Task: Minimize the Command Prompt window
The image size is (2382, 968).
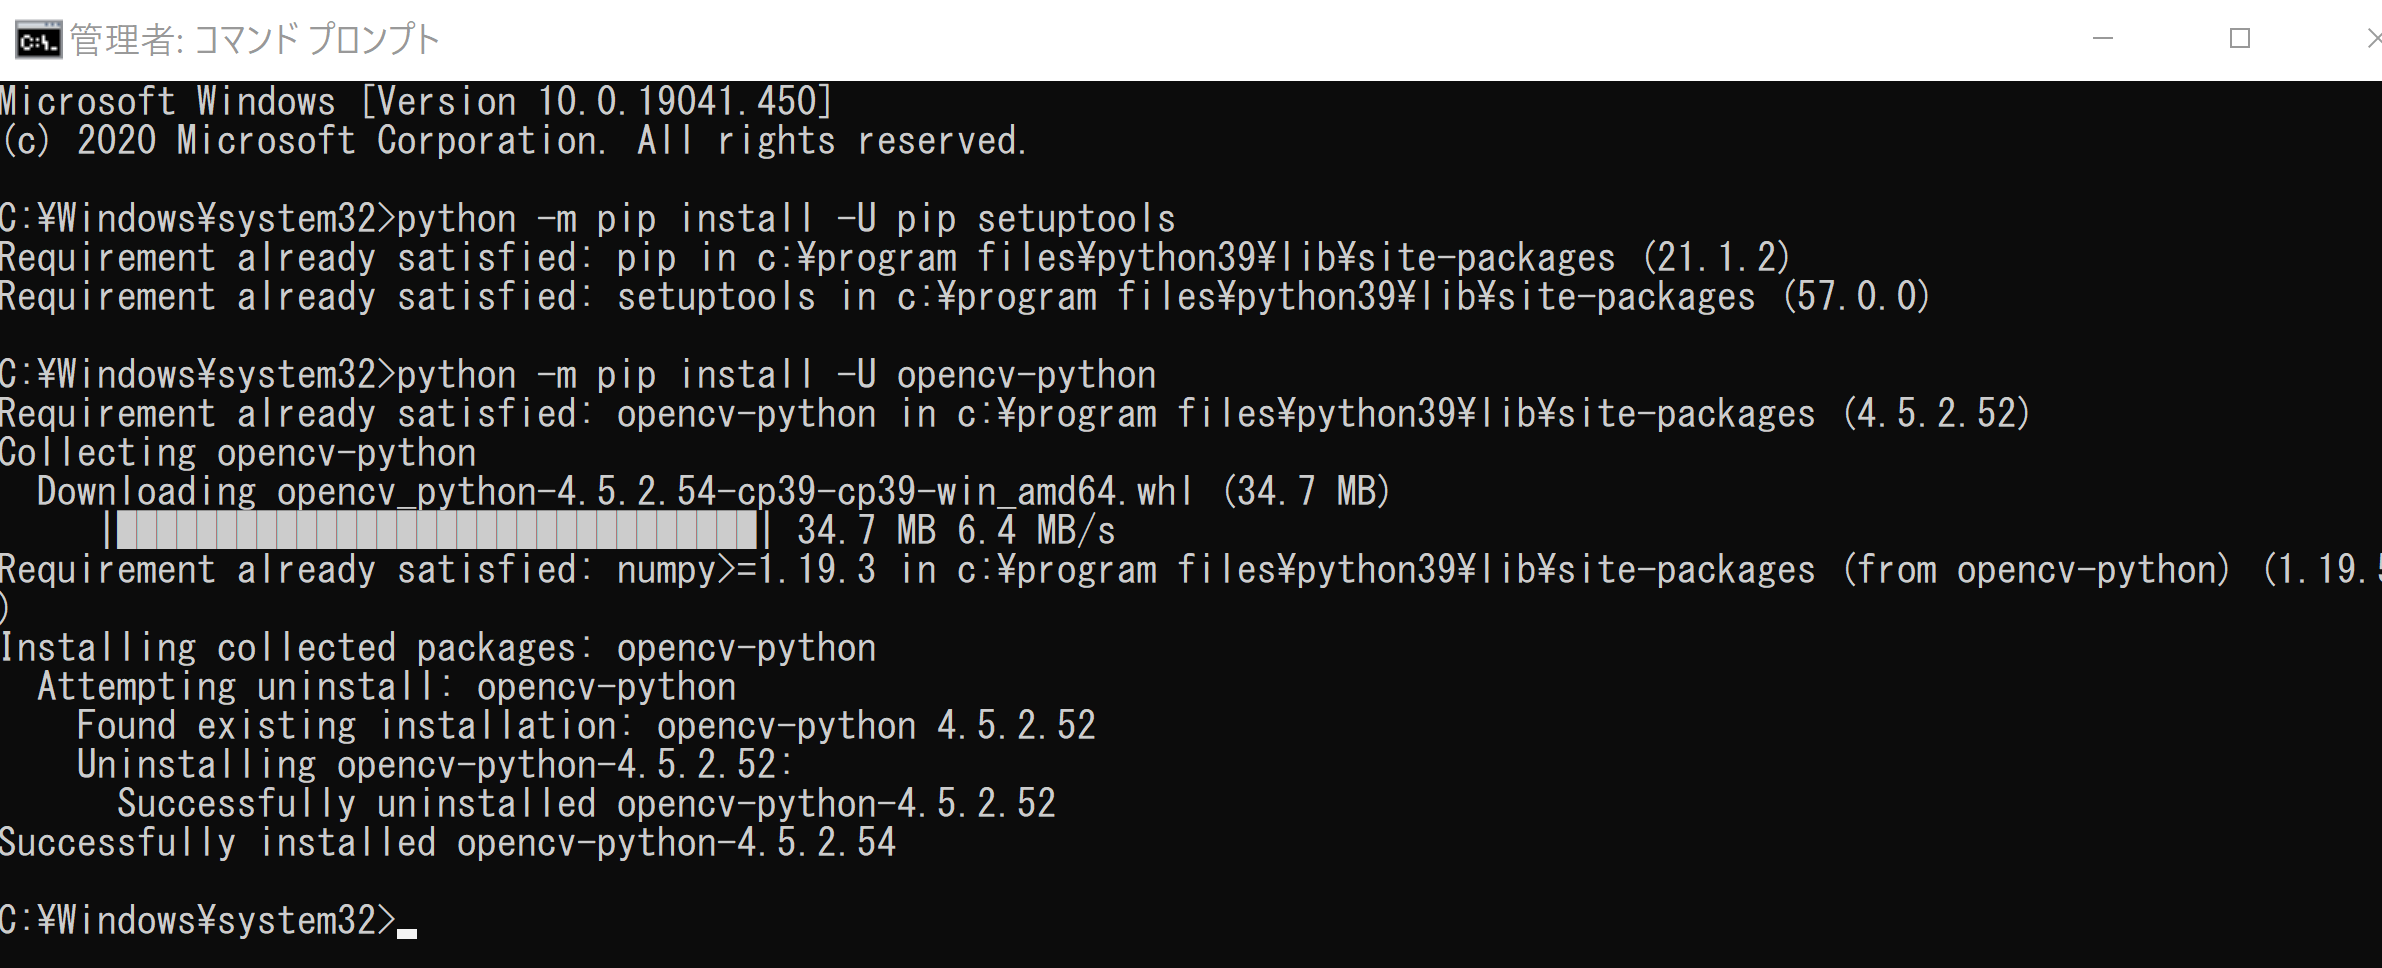Action: point(2103,39)
